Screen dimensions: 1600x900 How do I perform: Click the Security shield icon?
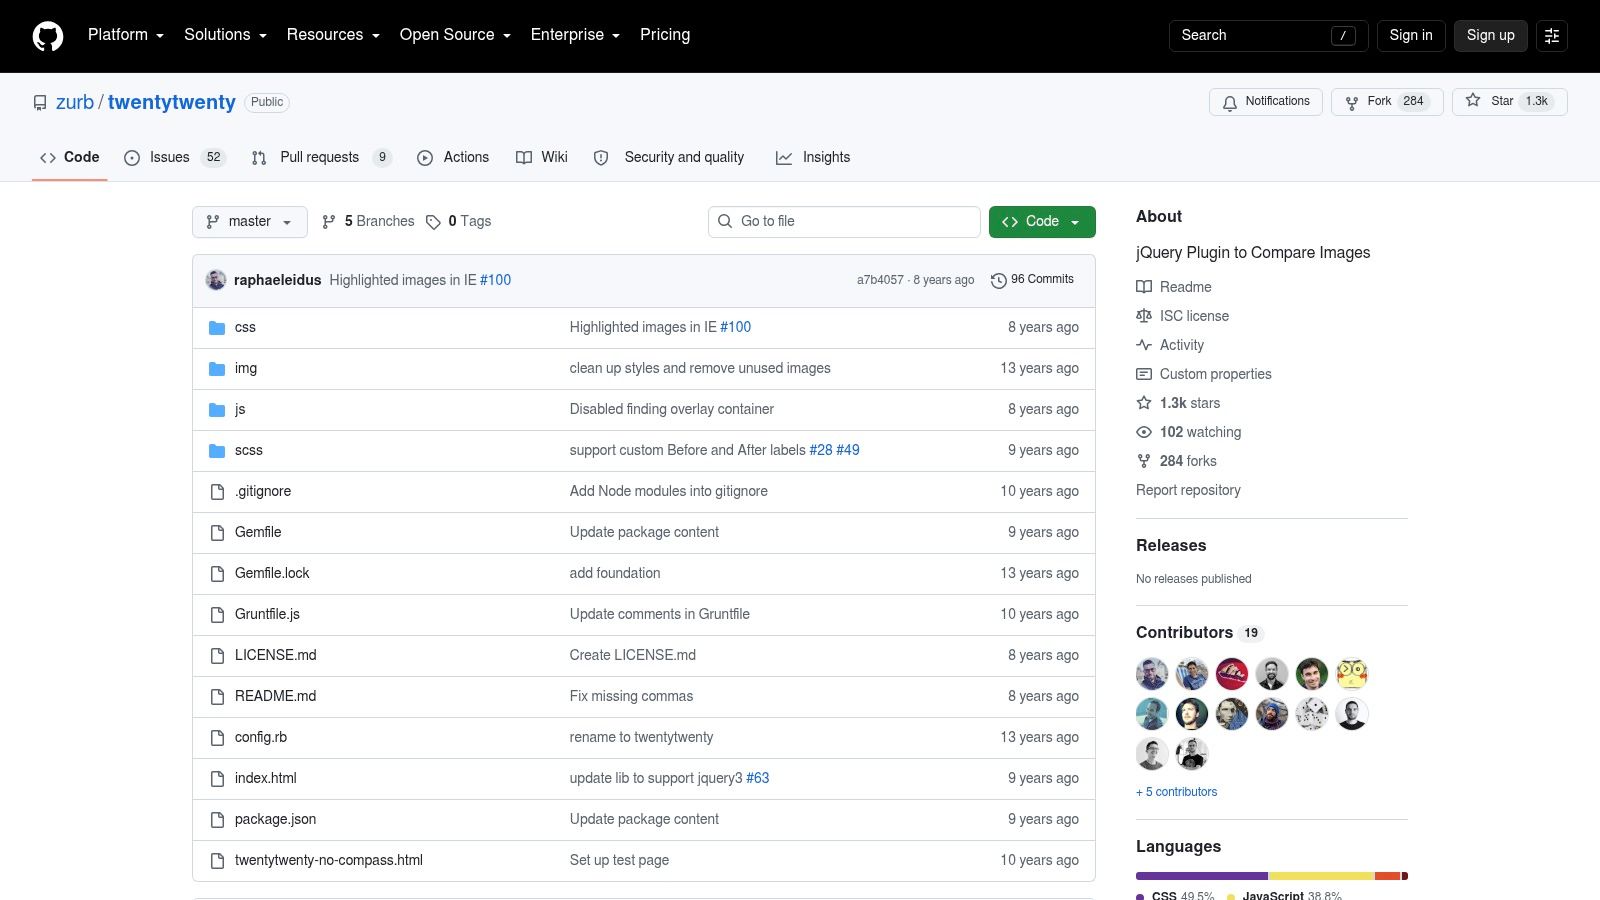point(601,158)
